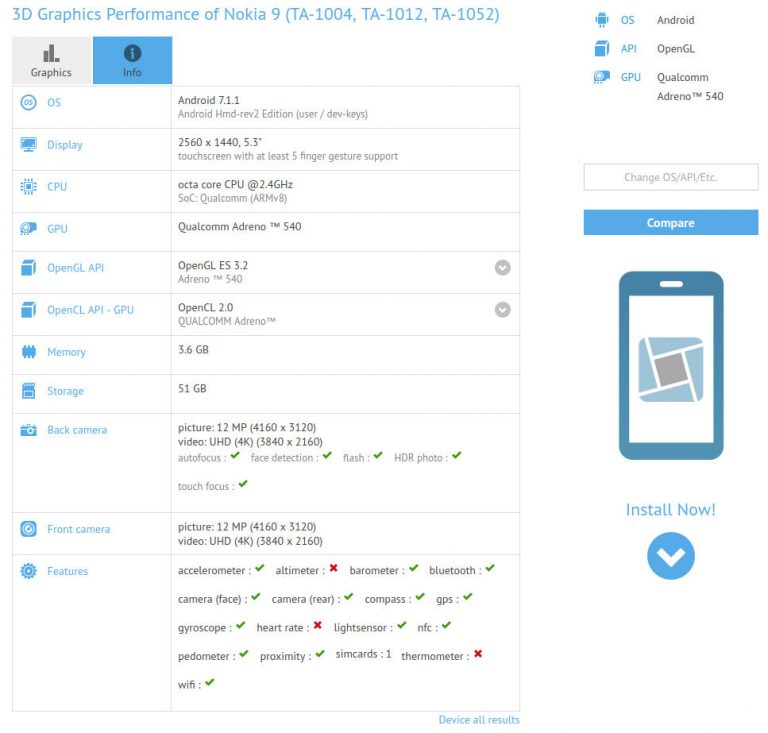Click the 3.6 GB memory value
Screen dimensions: 768x733
click(193, 350)
